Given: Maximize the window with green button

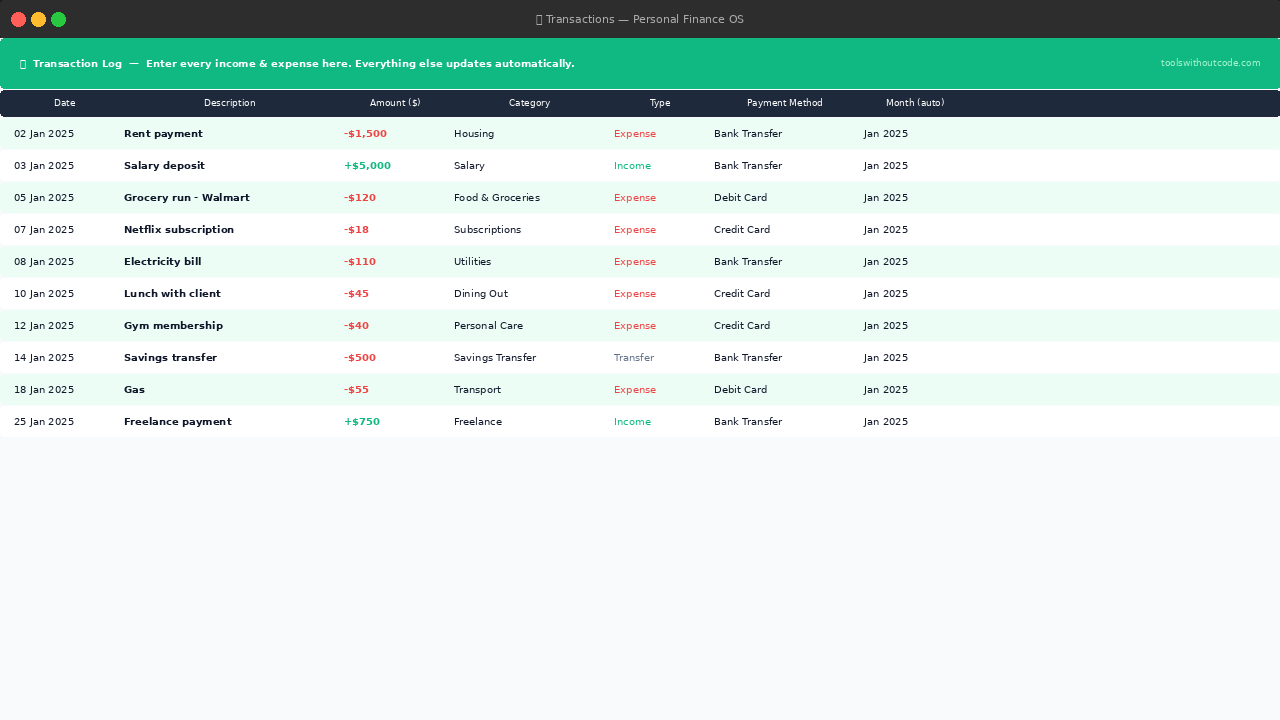Looking at the screenshot, I should click(58, 19).
